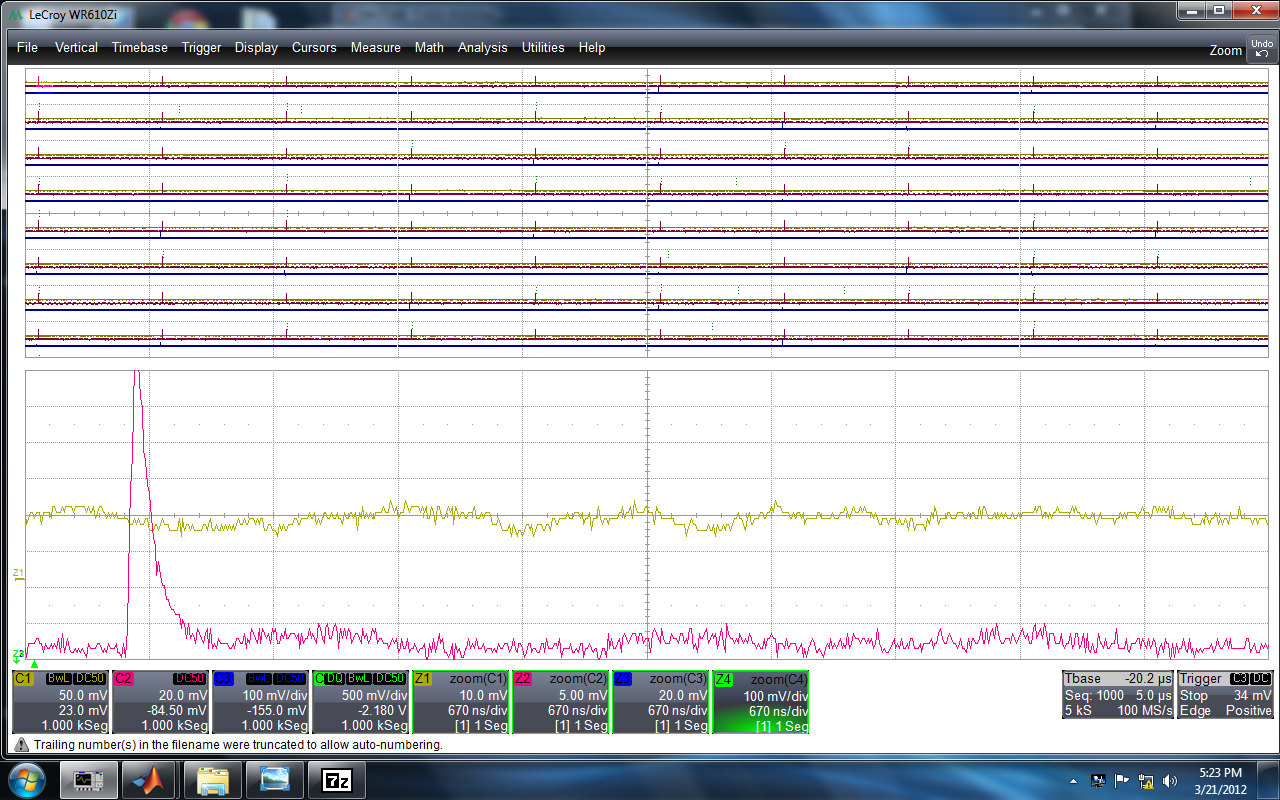Click the C4 -2.180 V offset value
Image resolution: width=1280 pixels, height=800 pixels.
click(x=384, y=710)
